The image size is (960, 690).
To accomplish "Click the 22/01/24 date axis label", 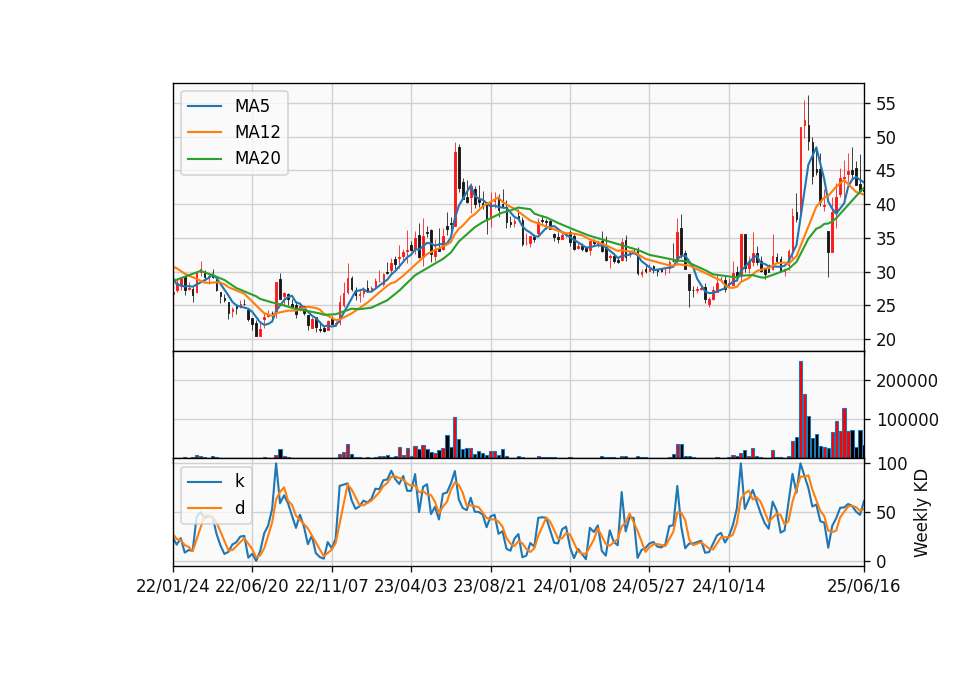I will click(173, 586).
